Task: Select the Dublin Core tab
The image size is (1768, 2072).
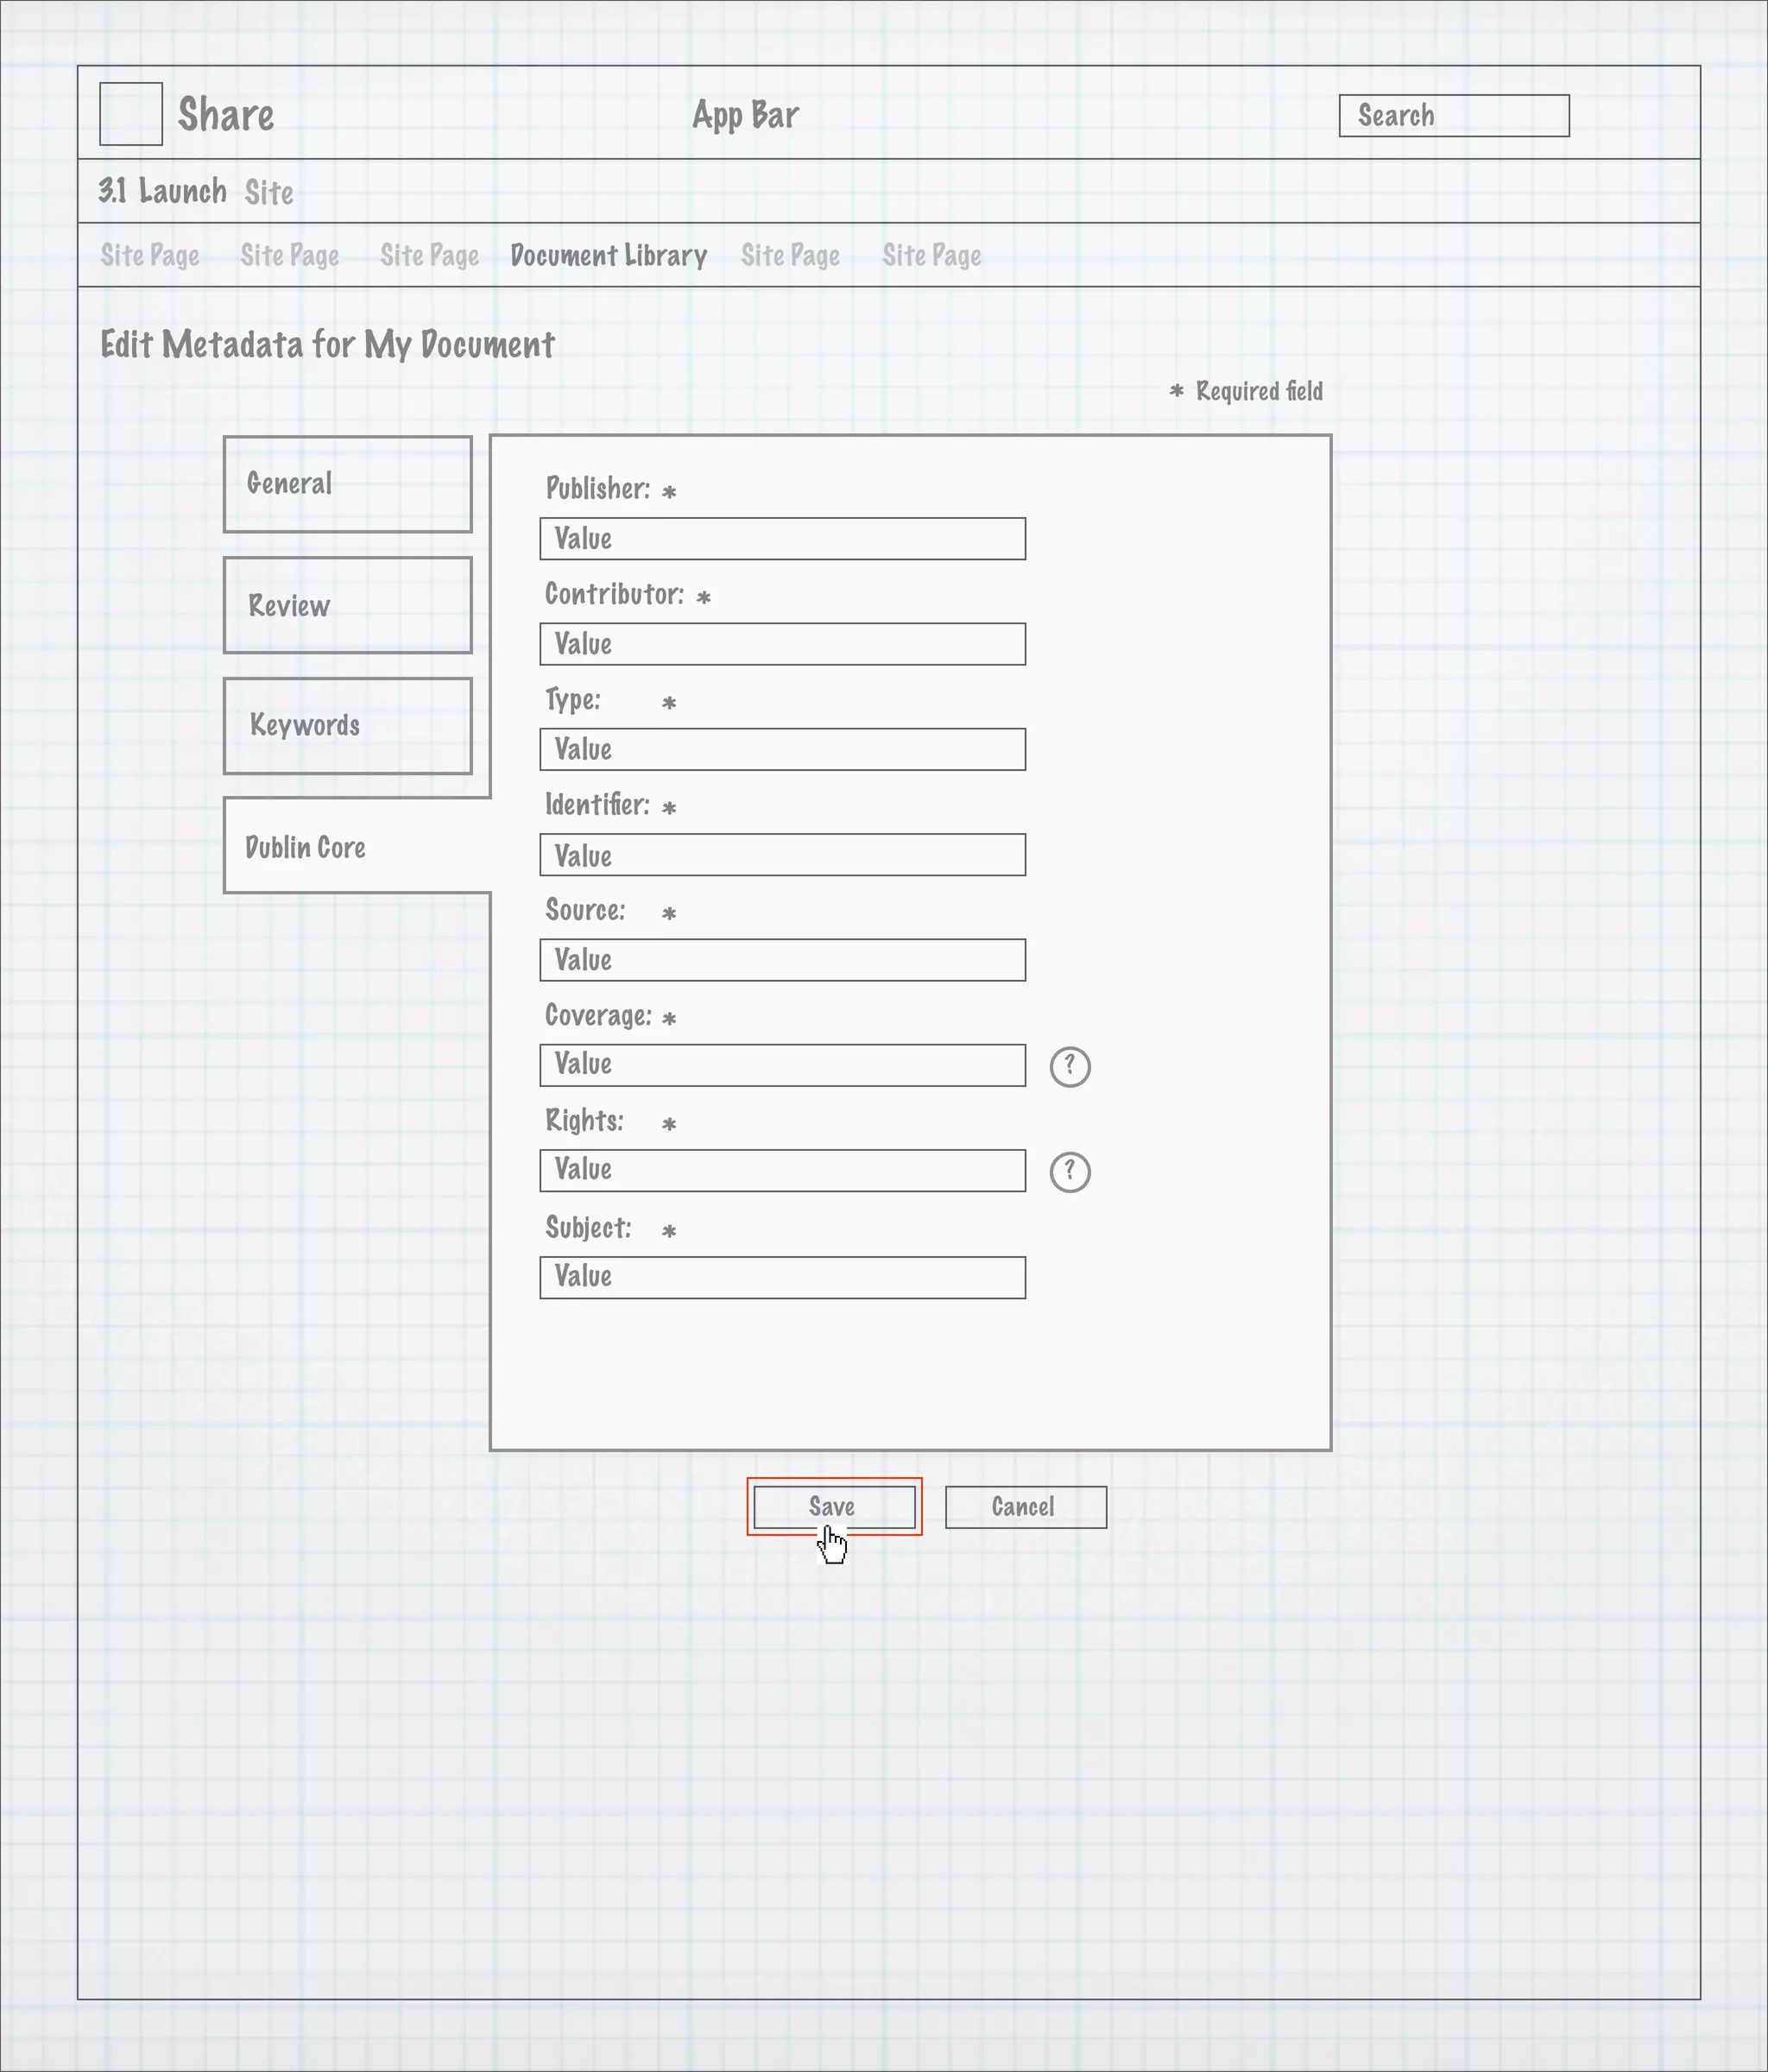Action: 355,846
